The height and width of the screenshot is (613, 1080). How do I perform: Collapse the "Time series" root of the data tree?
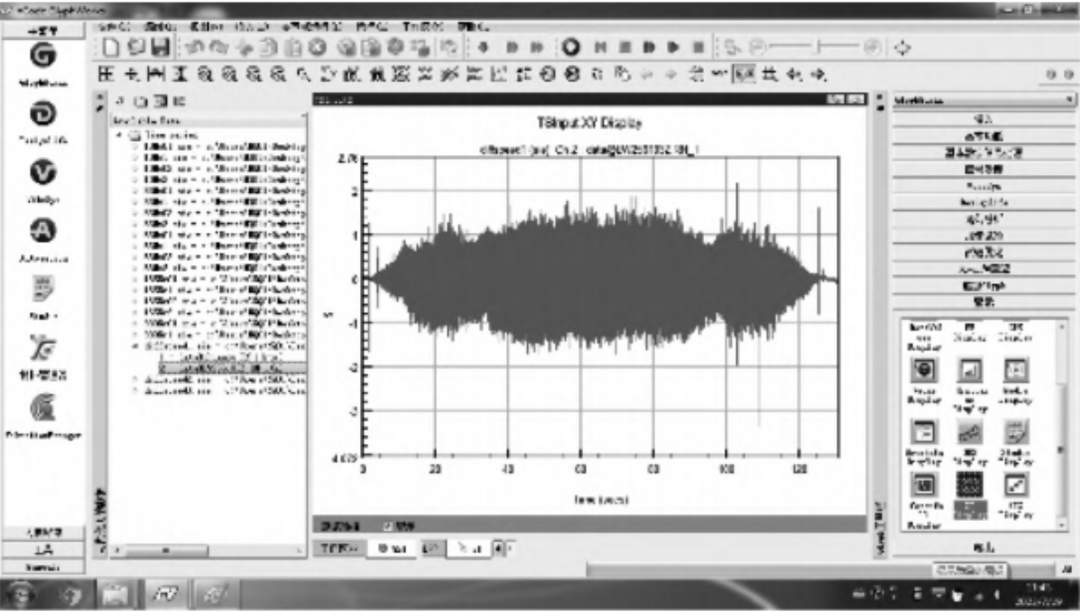(x=119, y=135)
